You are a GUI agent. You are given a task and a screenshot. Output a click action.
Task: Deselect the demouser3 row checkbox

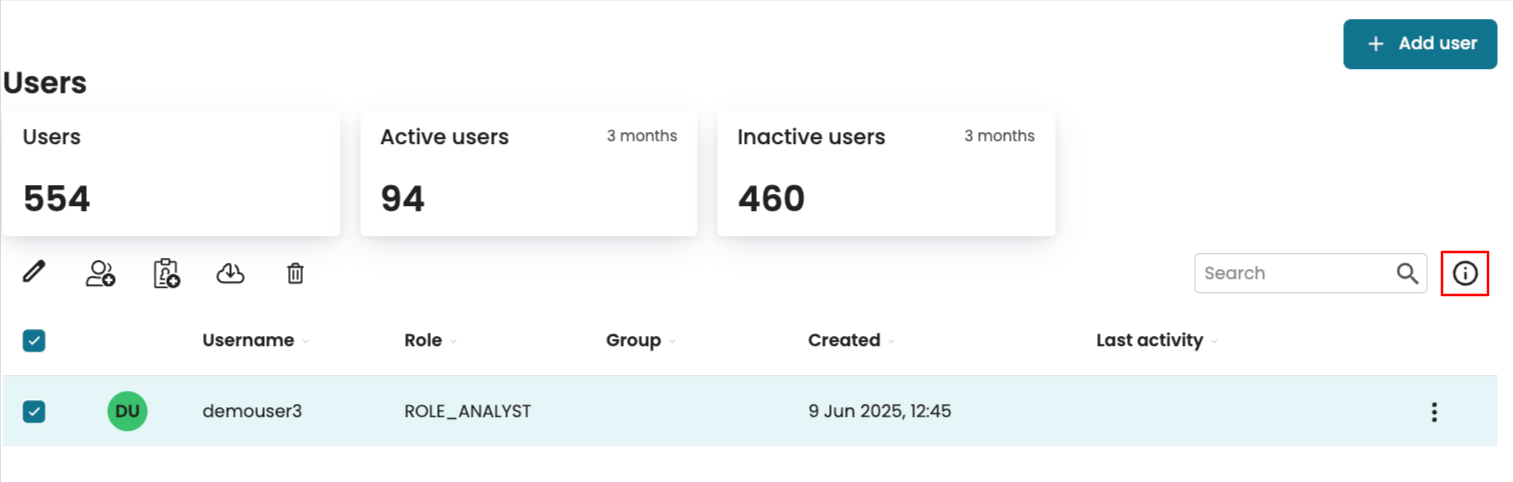pyautogui.click(x=34, y=411)
